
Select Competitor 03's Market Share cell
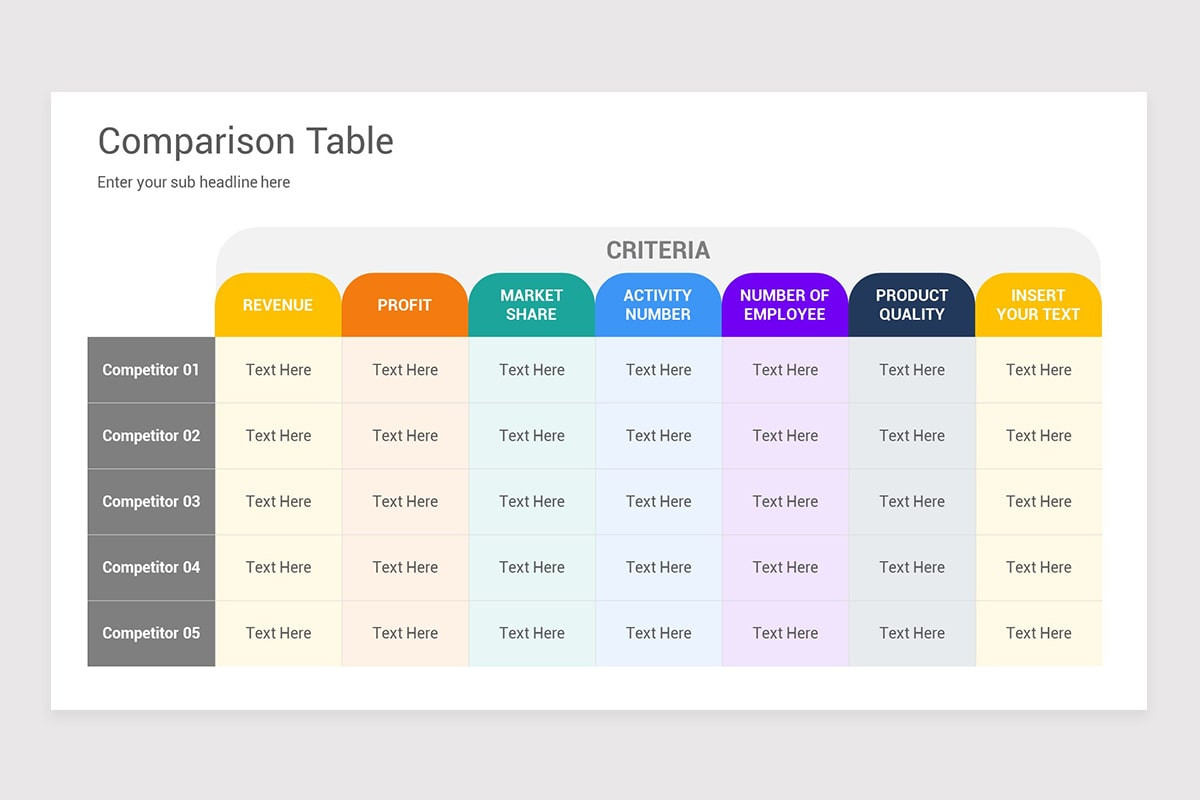pos(532,502)
